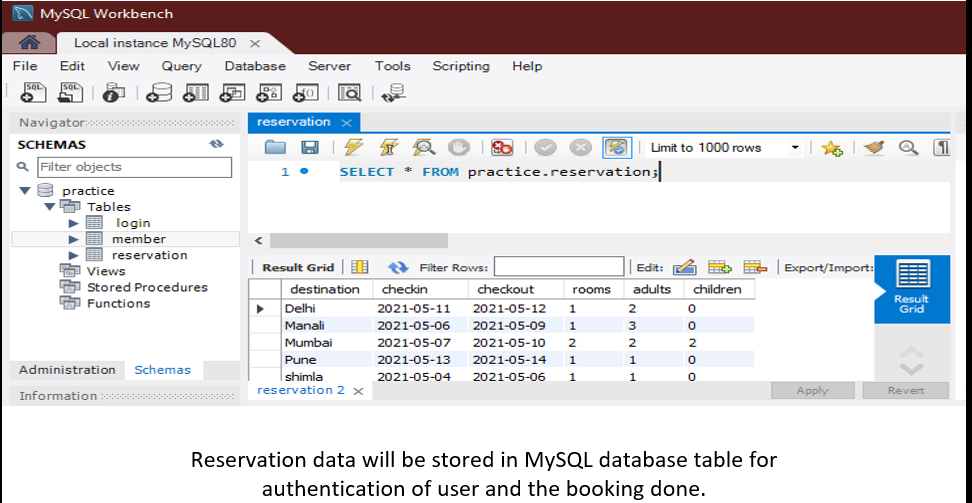Click the Filter Rows input field

tap(558, 267)
